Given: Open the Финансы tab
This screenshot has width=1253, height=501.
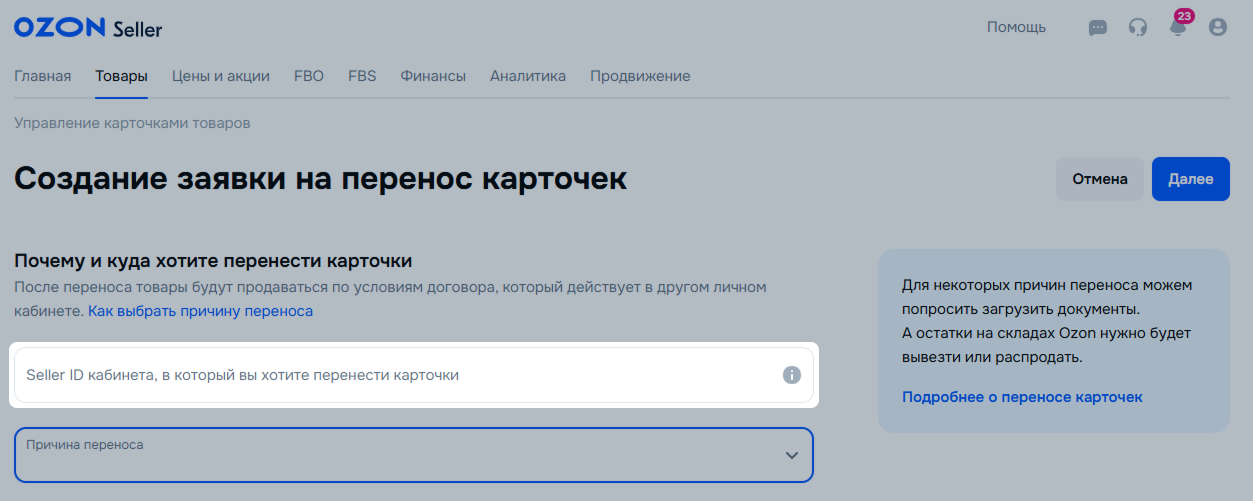Looking at the screenshot, I should (x=433, y=76).
